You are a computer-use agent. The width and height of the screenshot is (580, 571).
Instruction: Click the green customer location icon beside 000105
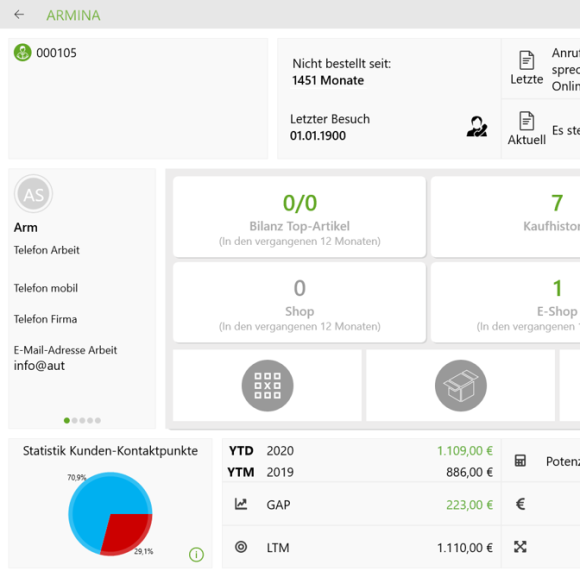pos(23,53)
